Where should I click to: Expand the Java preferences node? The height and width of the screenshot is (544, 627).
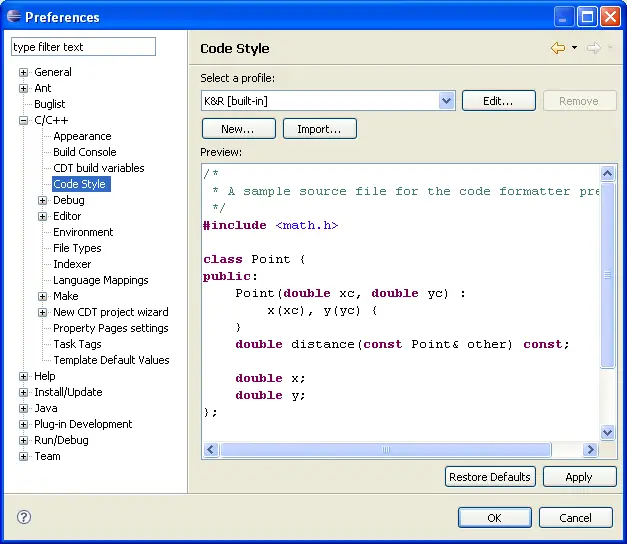[24, 408]
